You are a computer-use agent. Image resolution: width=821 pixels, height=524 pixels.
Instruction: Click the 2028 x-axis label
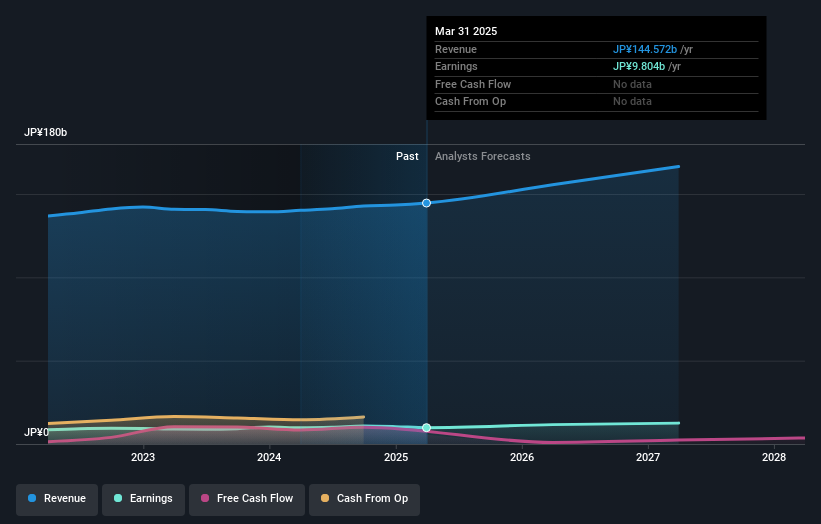click(774, 457)
